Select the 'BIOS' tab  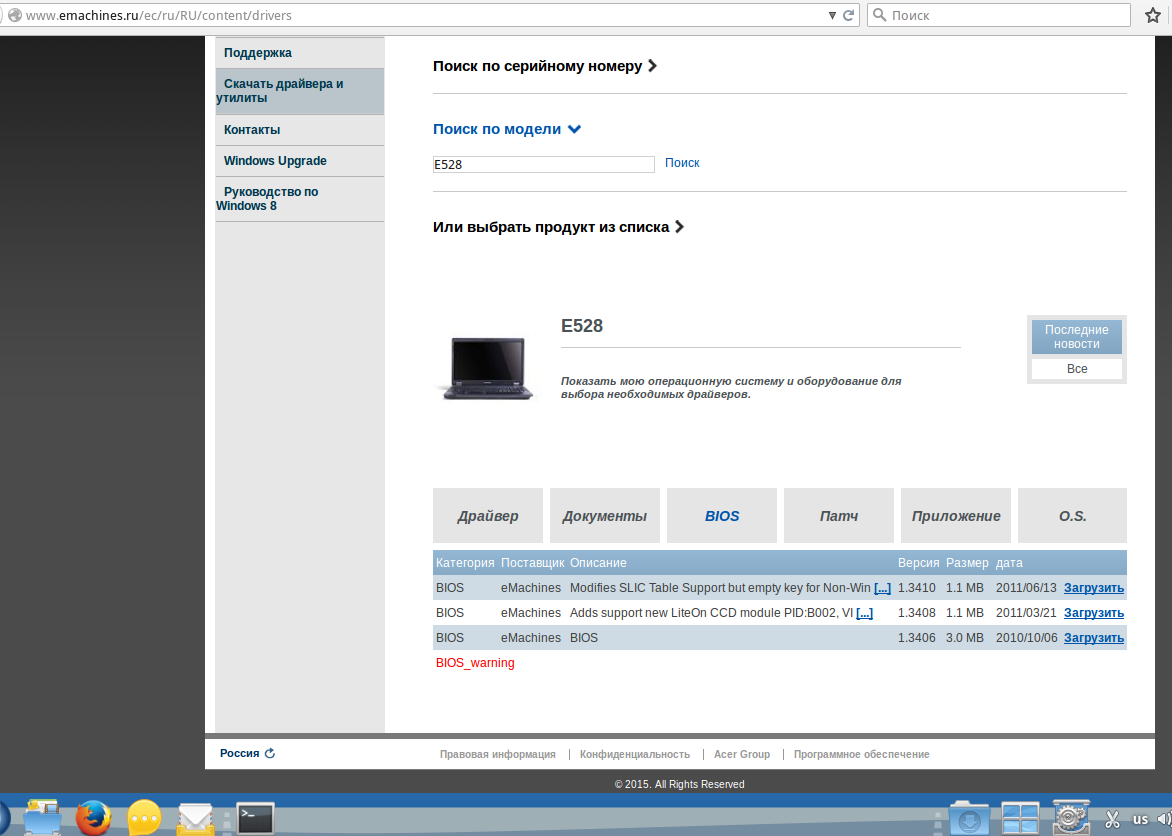[x=722, y=515]
